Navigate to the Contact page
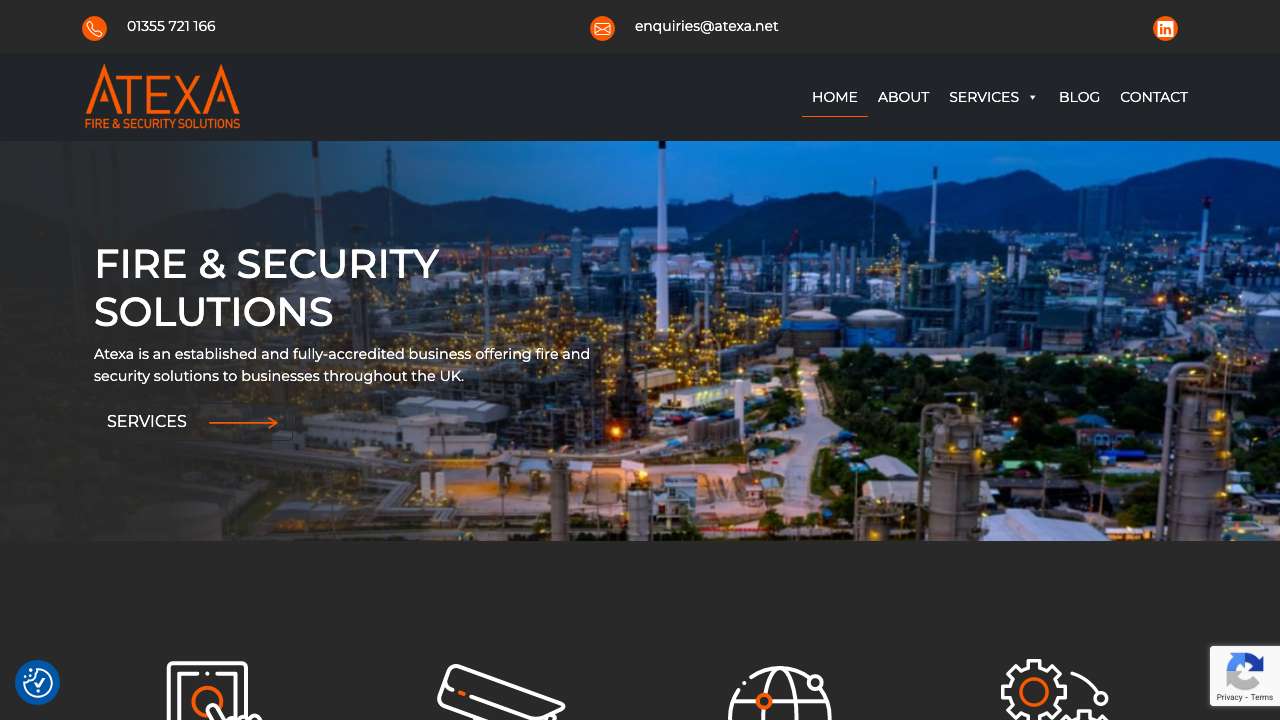1280x720 pixels. tap(1153, 97)
